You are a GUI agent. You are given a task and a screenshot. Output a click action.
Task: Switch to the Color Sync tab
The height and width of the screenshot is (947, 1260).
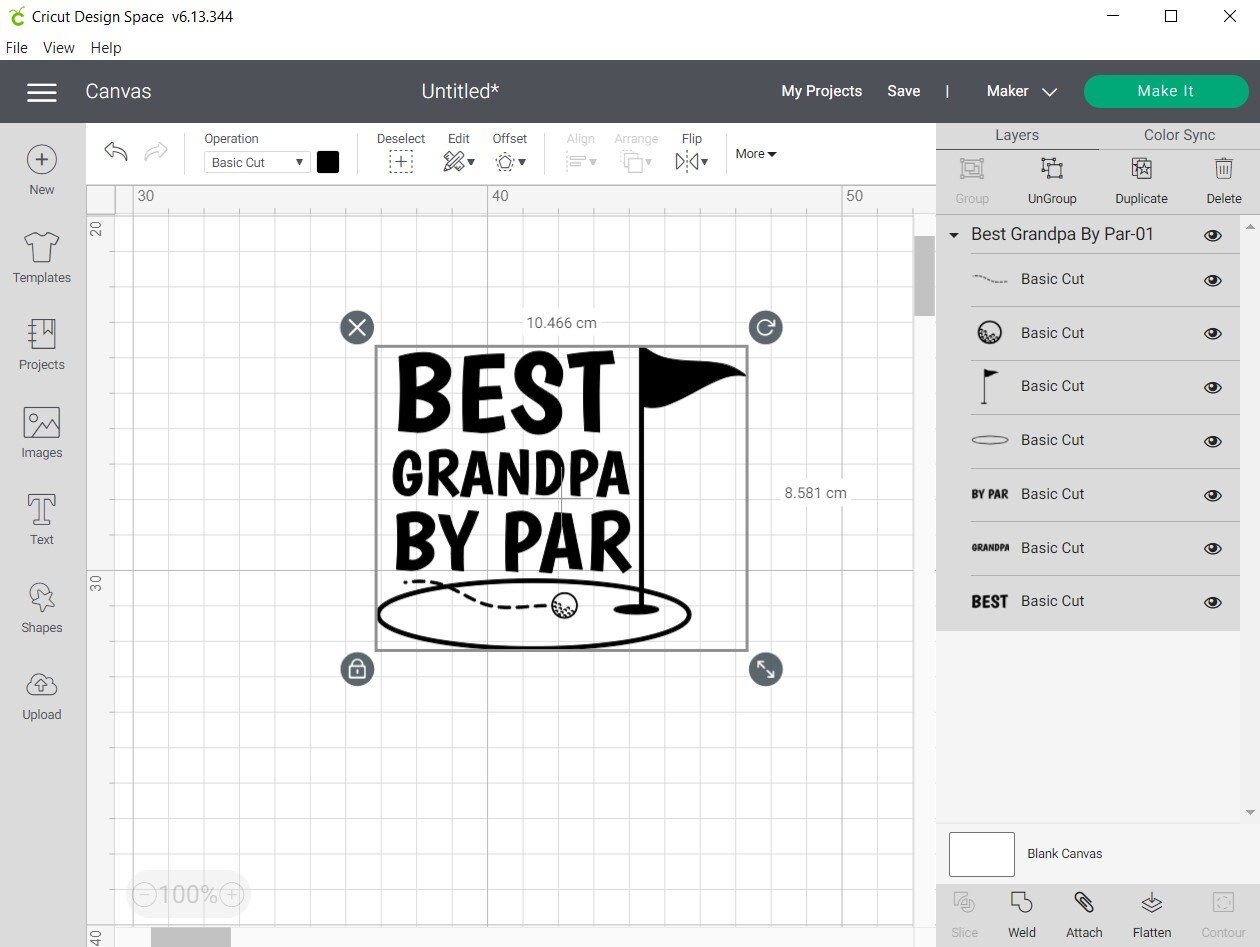[1179, 134]
